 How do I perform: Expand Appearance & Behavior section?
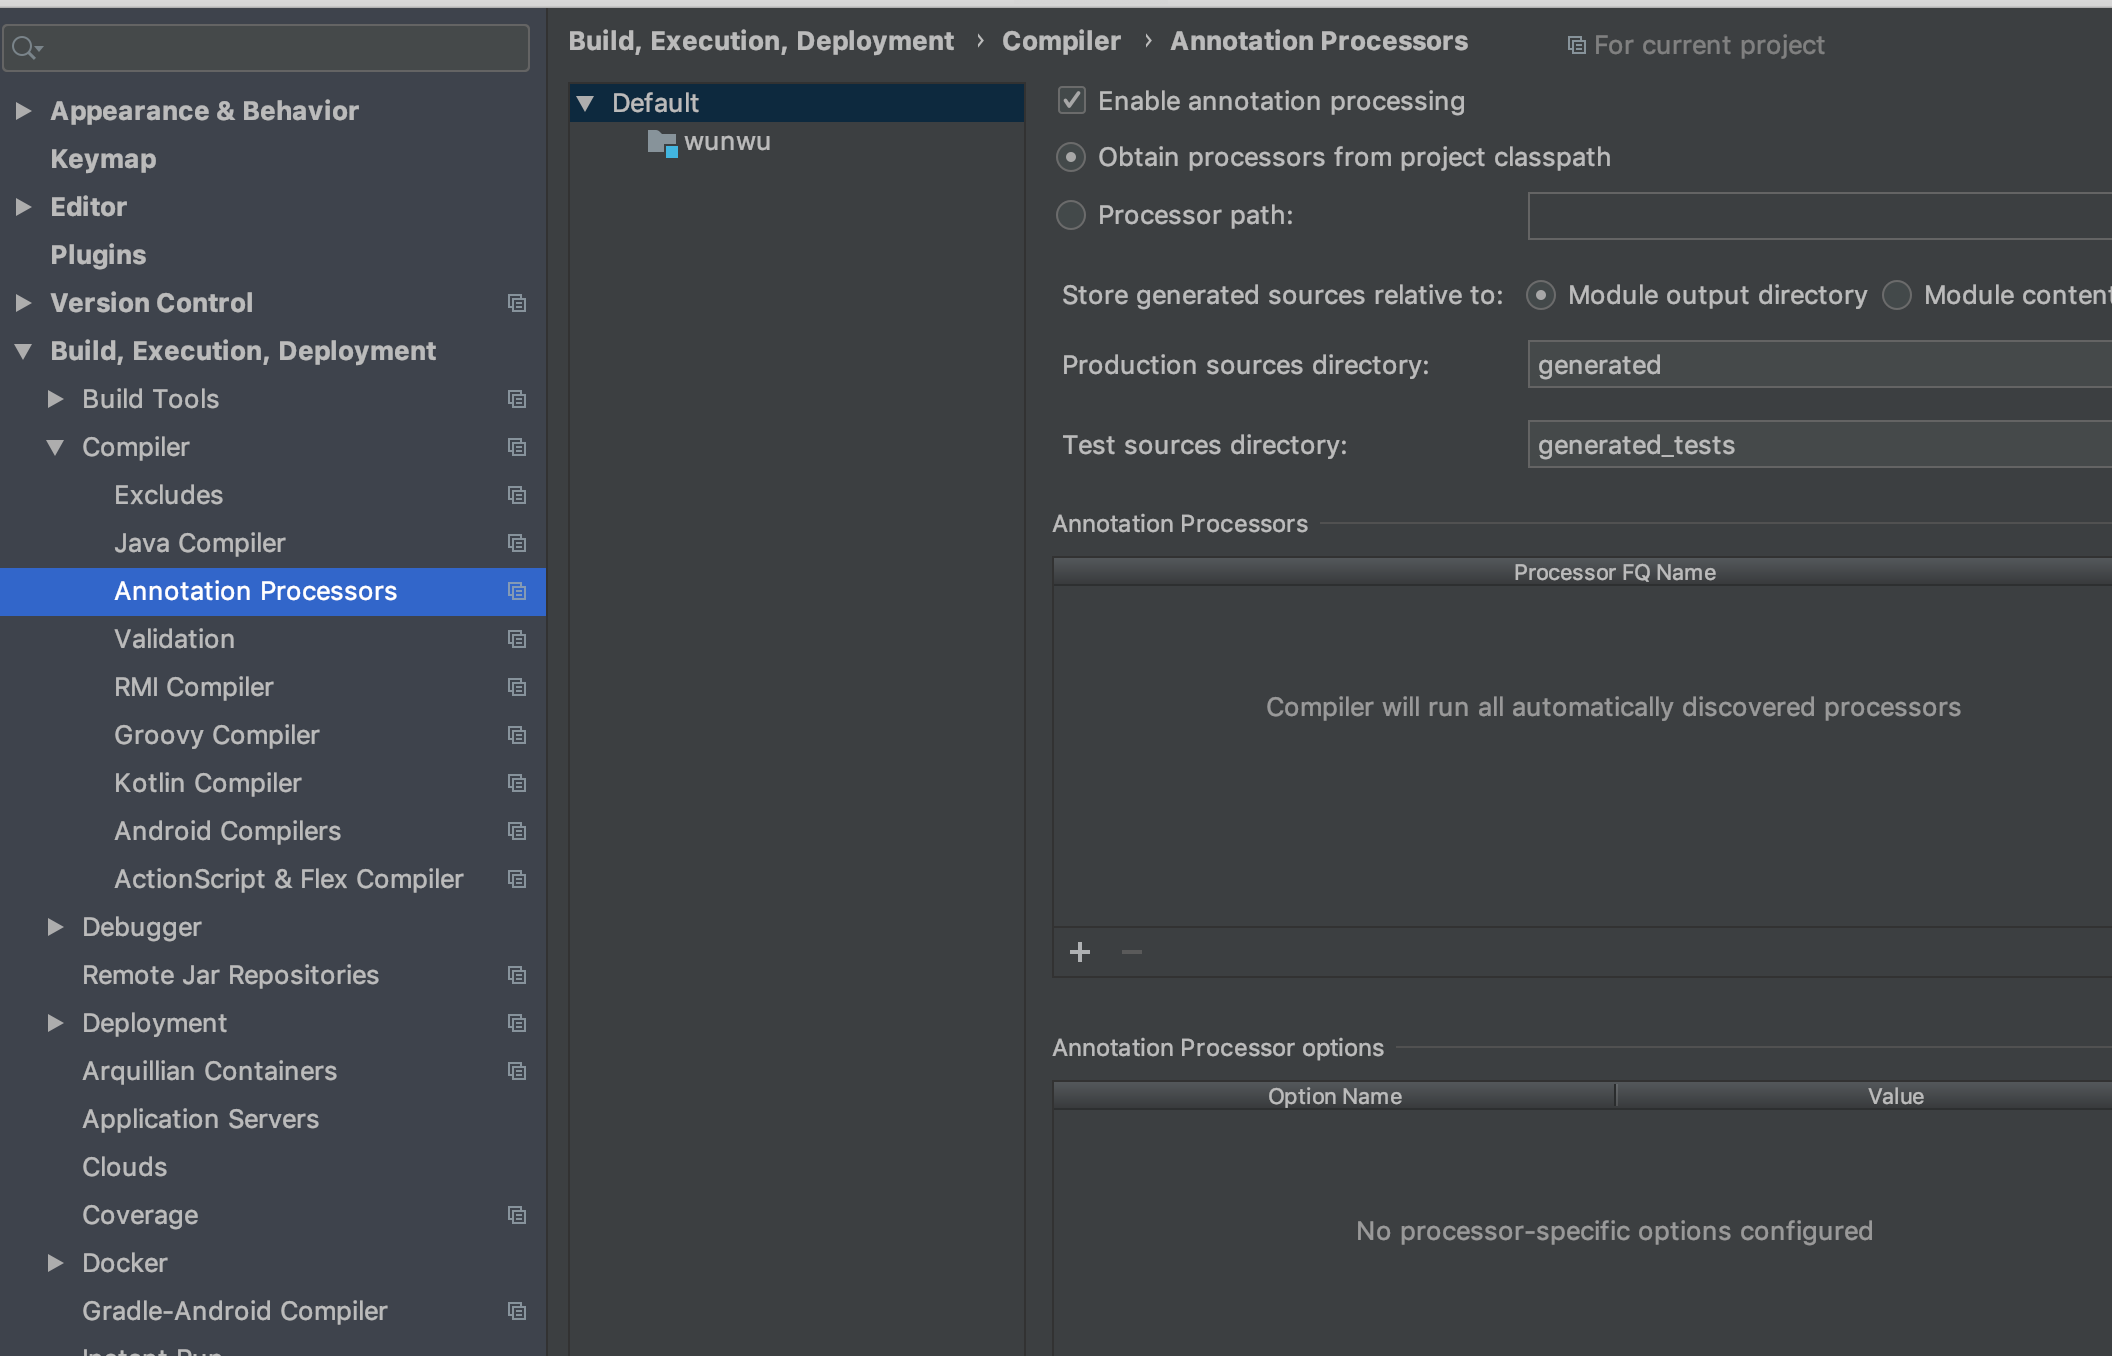click(23, 111)
